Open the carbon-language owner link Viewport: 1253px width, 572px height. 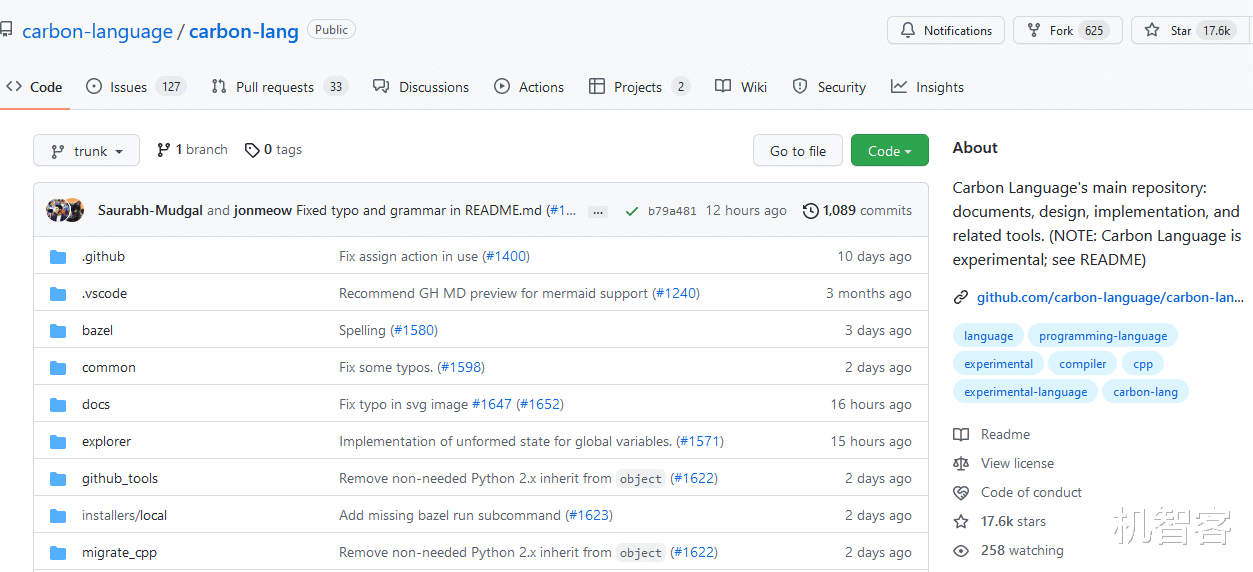pyautogui.click(x=97, y=31)
